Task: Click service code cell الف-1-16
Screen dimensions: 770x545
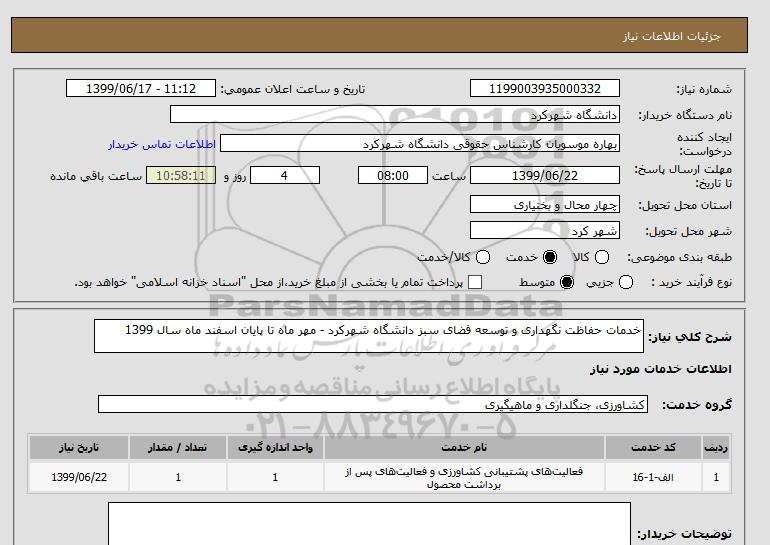Action: point(653,477)
